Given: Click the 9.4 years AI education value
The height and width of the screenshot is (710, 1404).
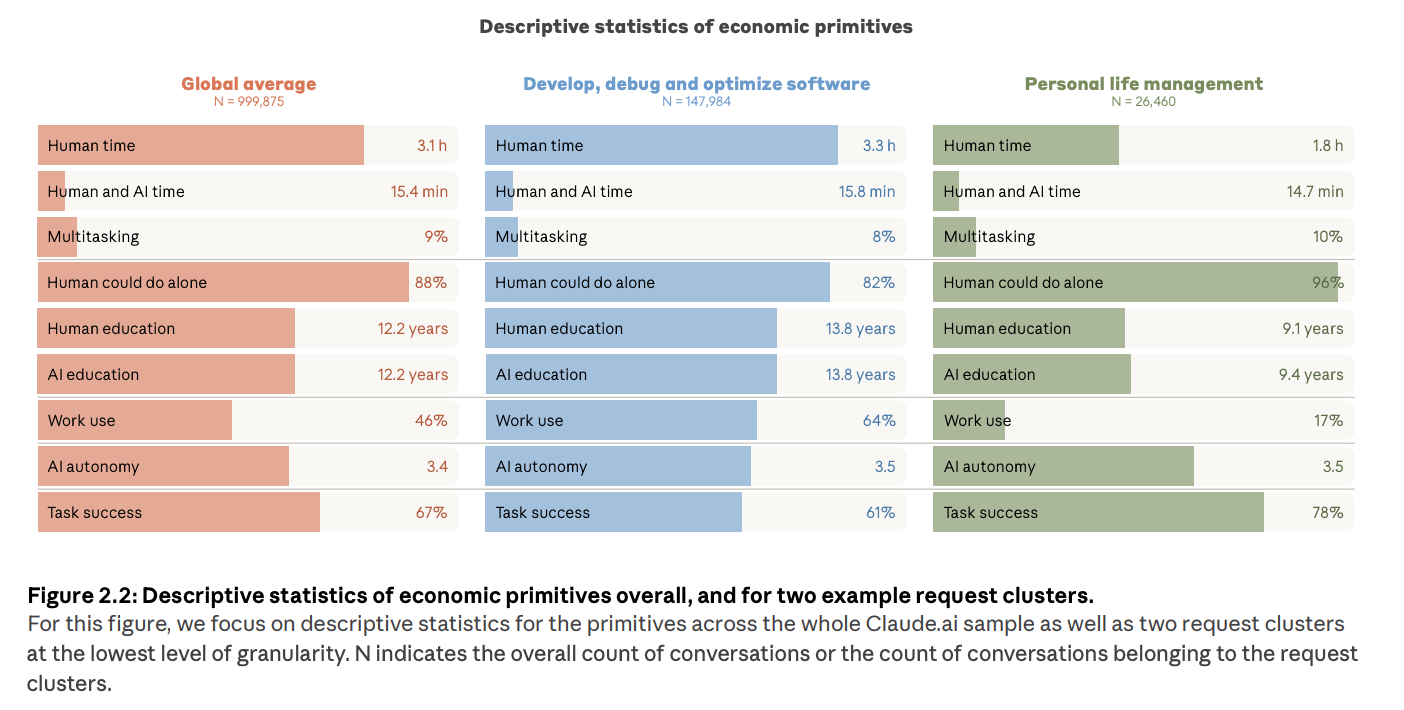Looking at the screenshot, I should pos(1310,375).
